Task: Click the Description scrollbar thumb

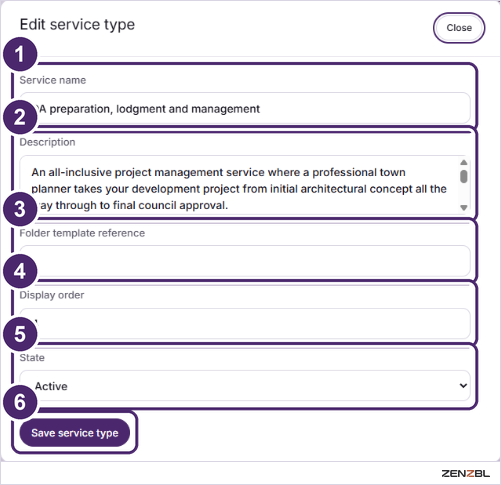Action: pyautogui.click(x=464, y=177)
